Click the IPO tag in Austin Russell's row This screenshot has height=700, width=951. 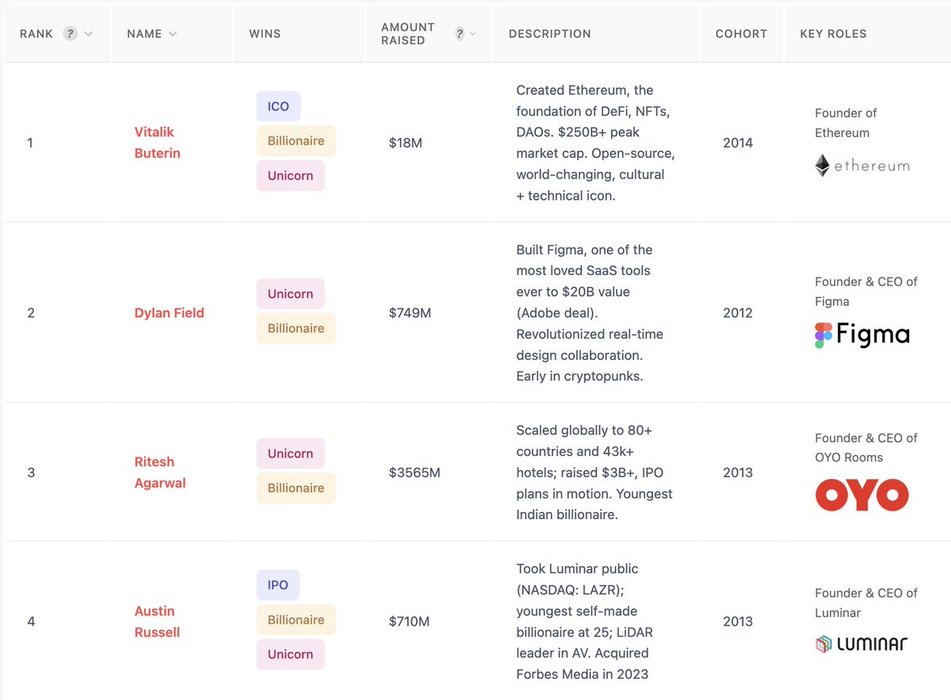278,585
